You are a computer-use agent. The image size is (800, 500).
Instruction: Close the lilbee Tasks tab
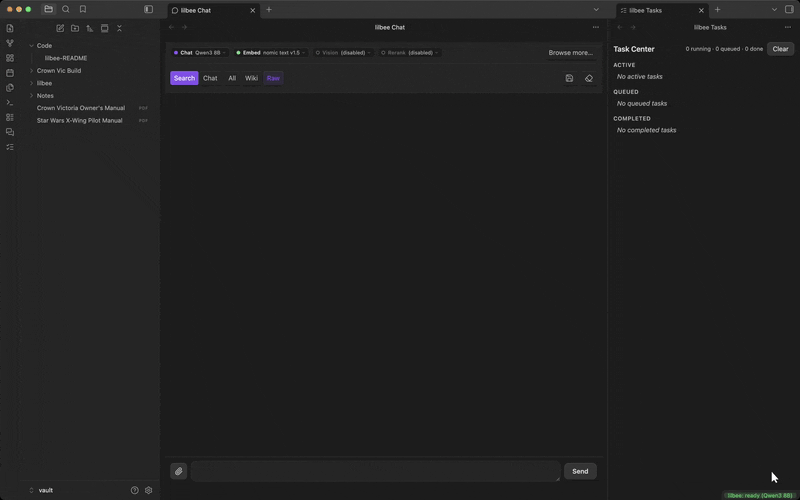[x=701, y=10]
